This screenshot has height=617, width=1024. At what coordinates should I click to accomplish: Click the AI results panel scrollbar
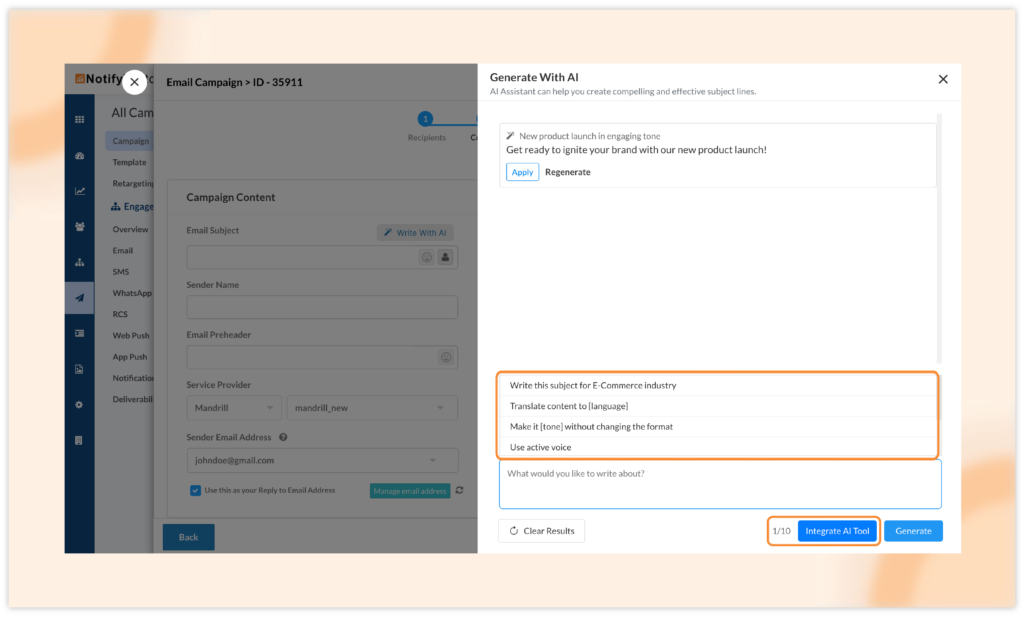point(939,238)
